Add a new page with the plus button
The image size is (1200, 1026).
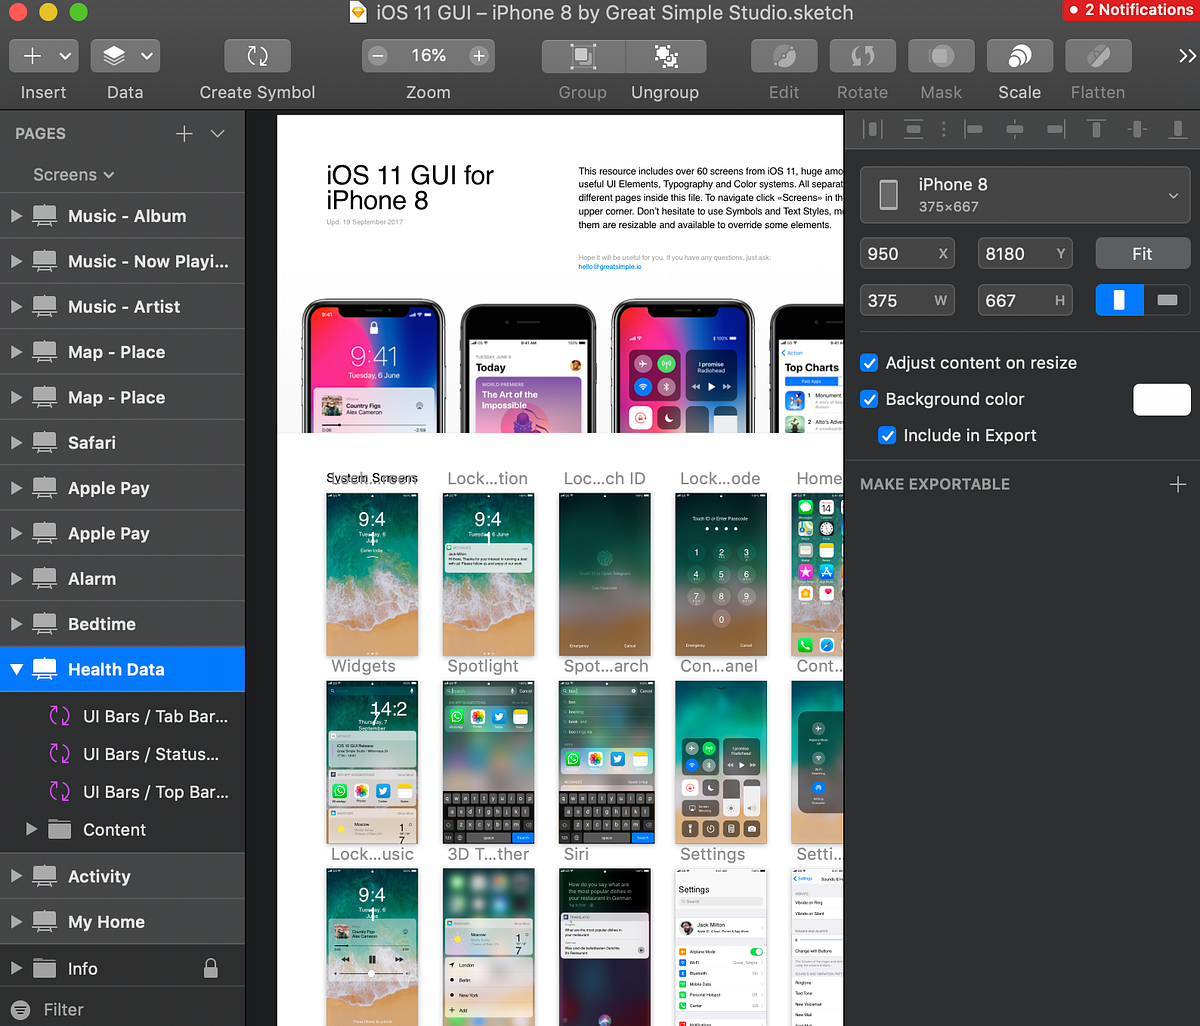pos(186,132)
